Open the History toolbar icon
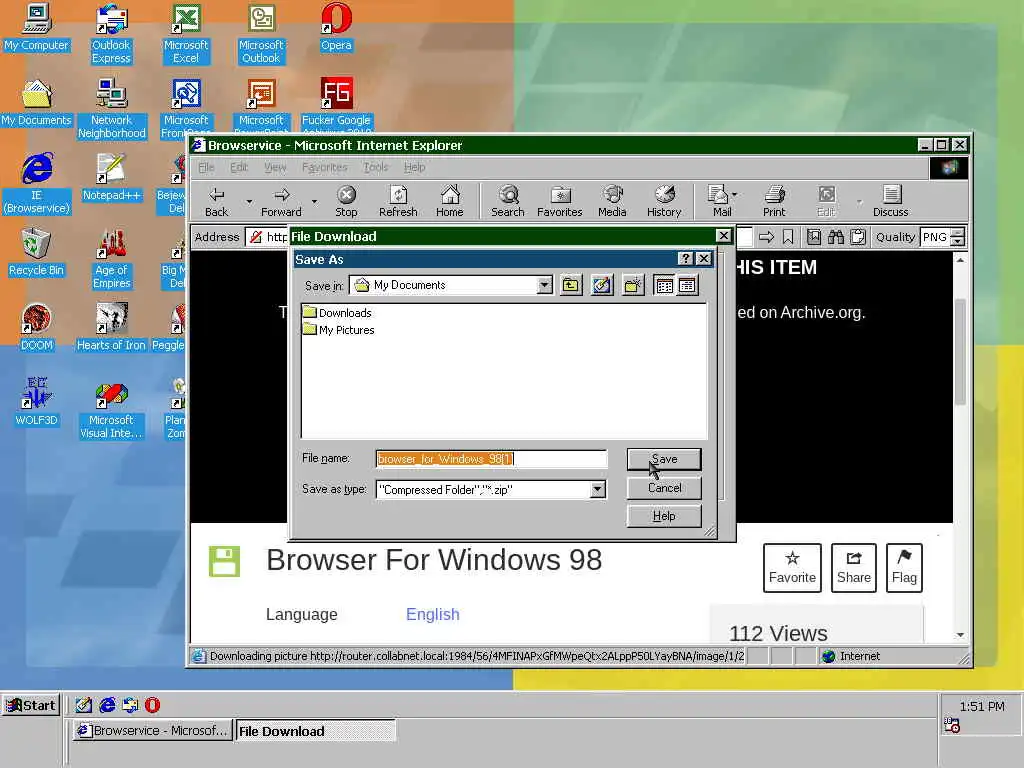Viewport: 1024px width, 768px height. pos(664,201)
